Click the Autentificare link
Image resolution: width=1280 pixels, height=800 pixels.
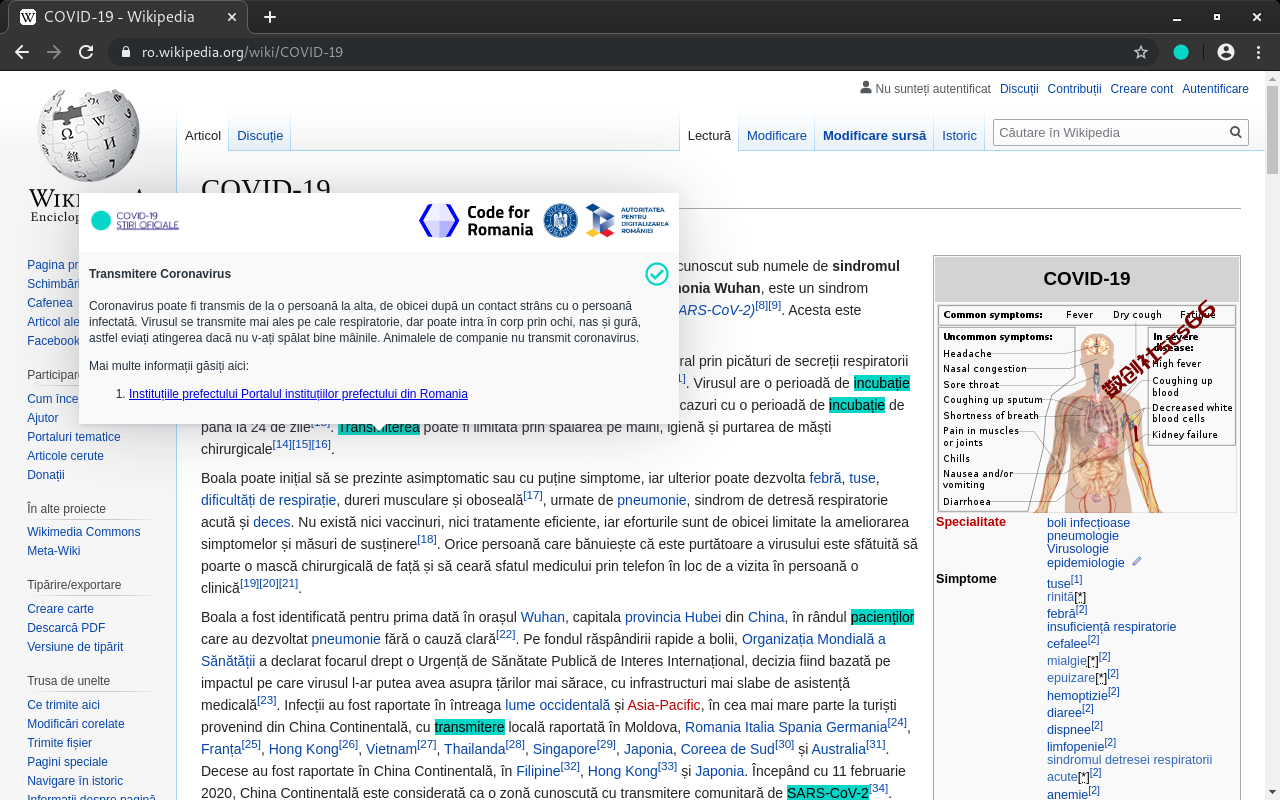pyautogui.click(x=1215, y=89)
